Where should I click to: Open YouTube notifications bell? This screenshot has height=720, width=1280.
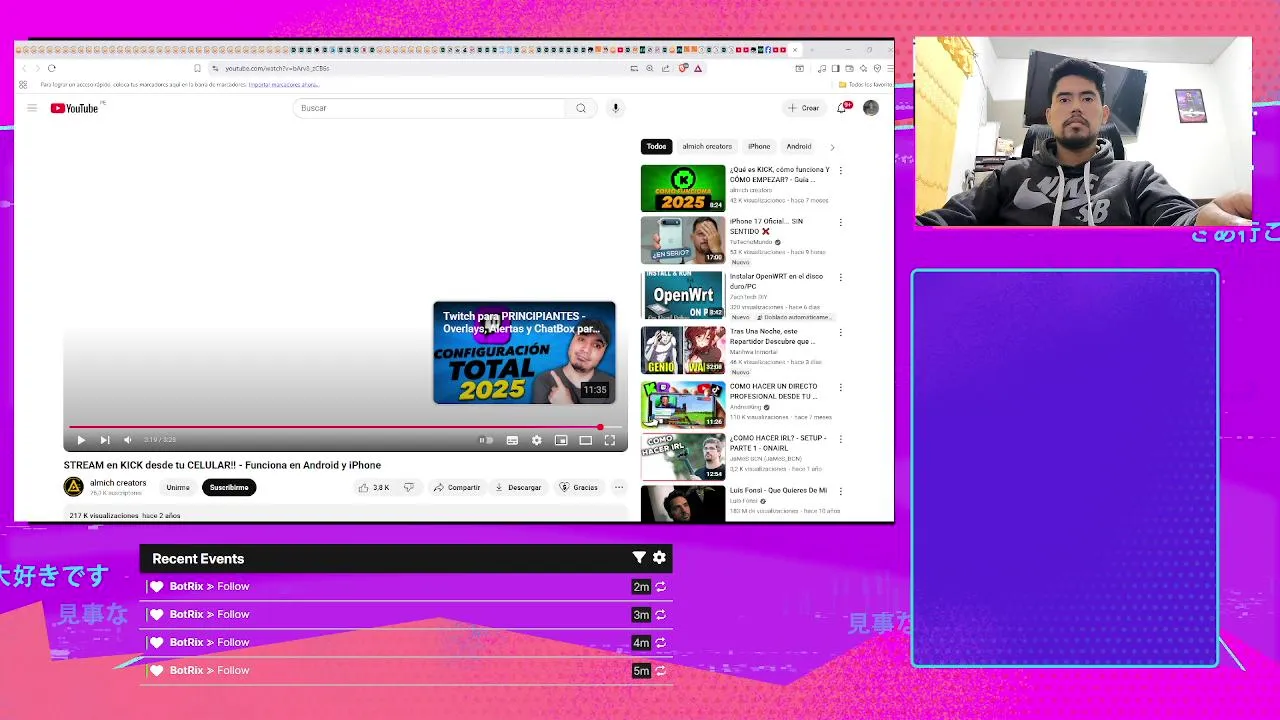click(842, 108)
